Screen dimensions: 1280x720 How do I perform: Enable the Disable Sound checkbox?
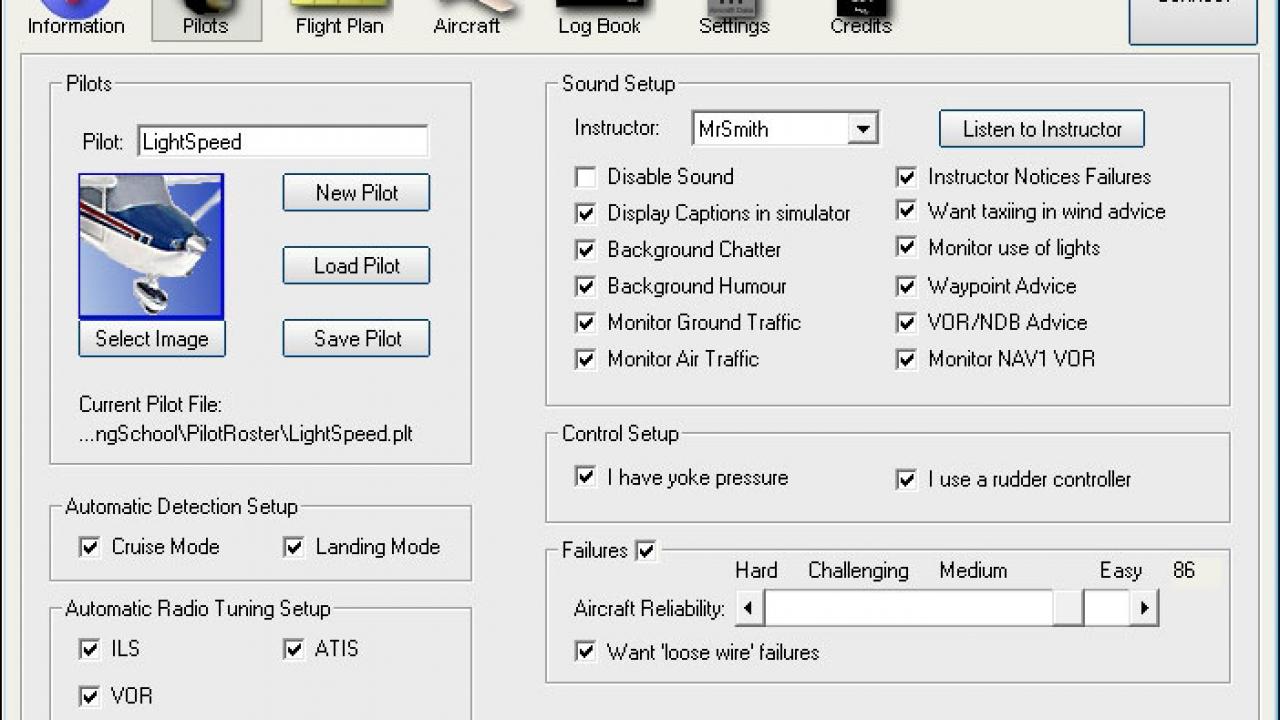coord(586,177)
